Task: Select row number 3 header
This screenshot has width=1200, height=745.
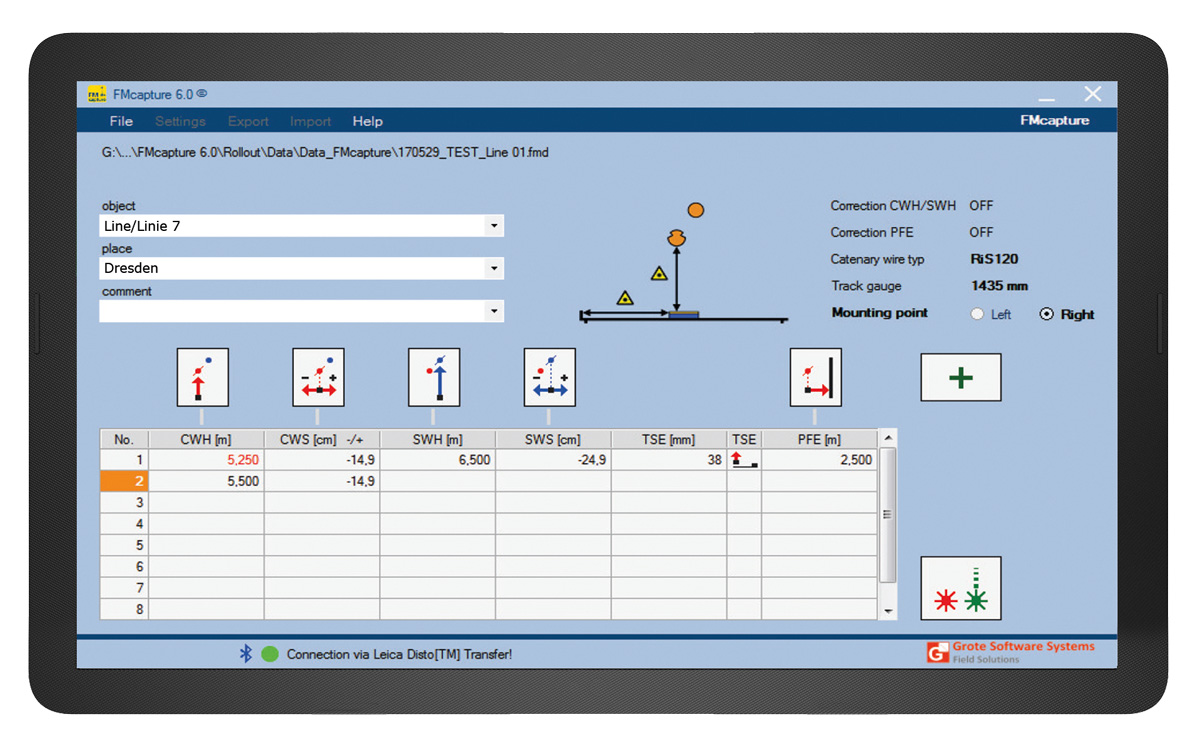Action: pos(124,502)
